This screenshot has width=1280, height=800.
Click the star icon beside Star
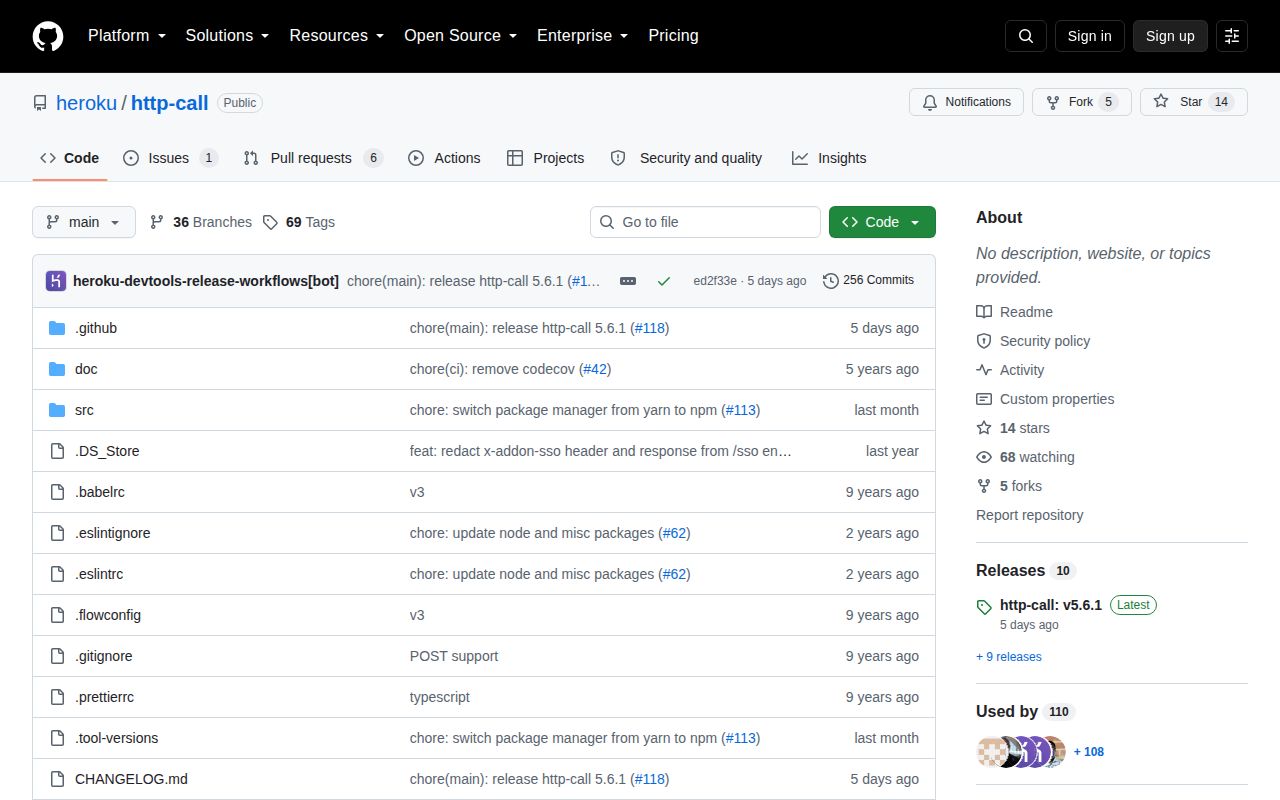click(1161, 102)
